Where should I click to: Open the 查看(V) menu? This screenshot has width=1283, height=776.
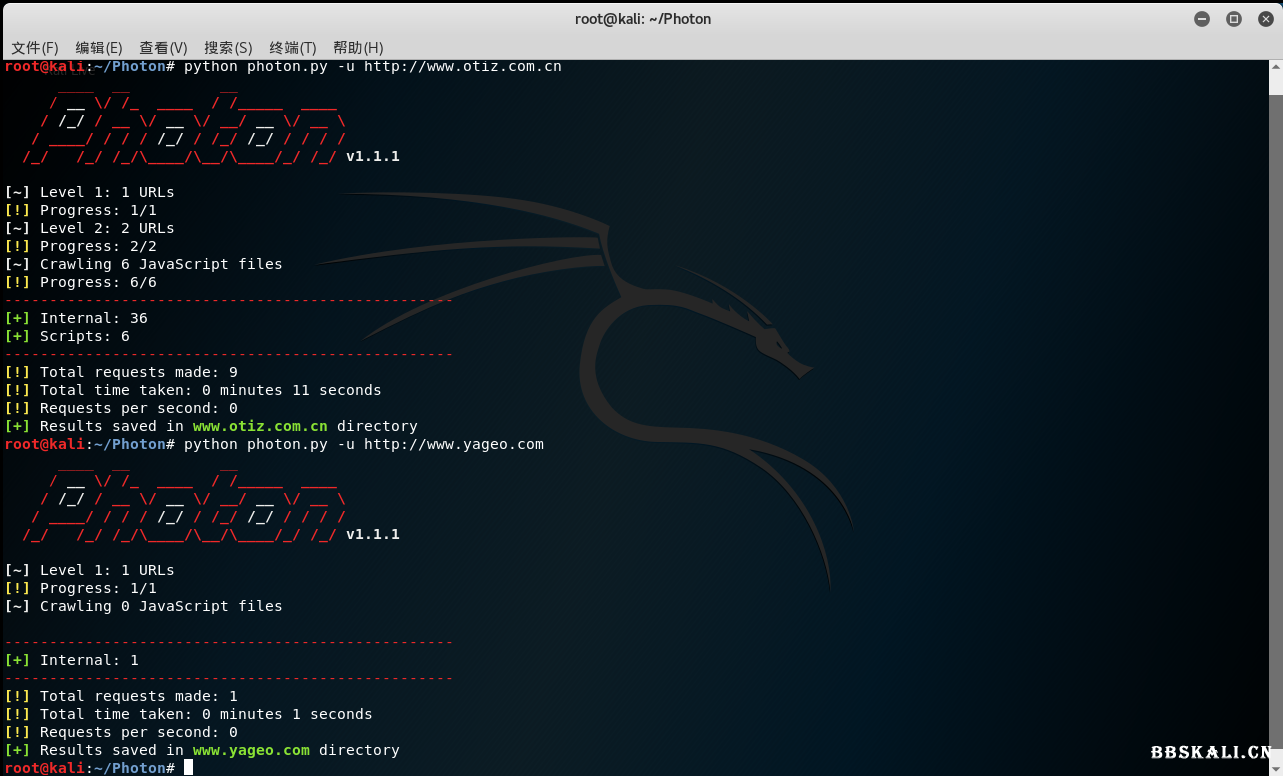tap(163, 48)
